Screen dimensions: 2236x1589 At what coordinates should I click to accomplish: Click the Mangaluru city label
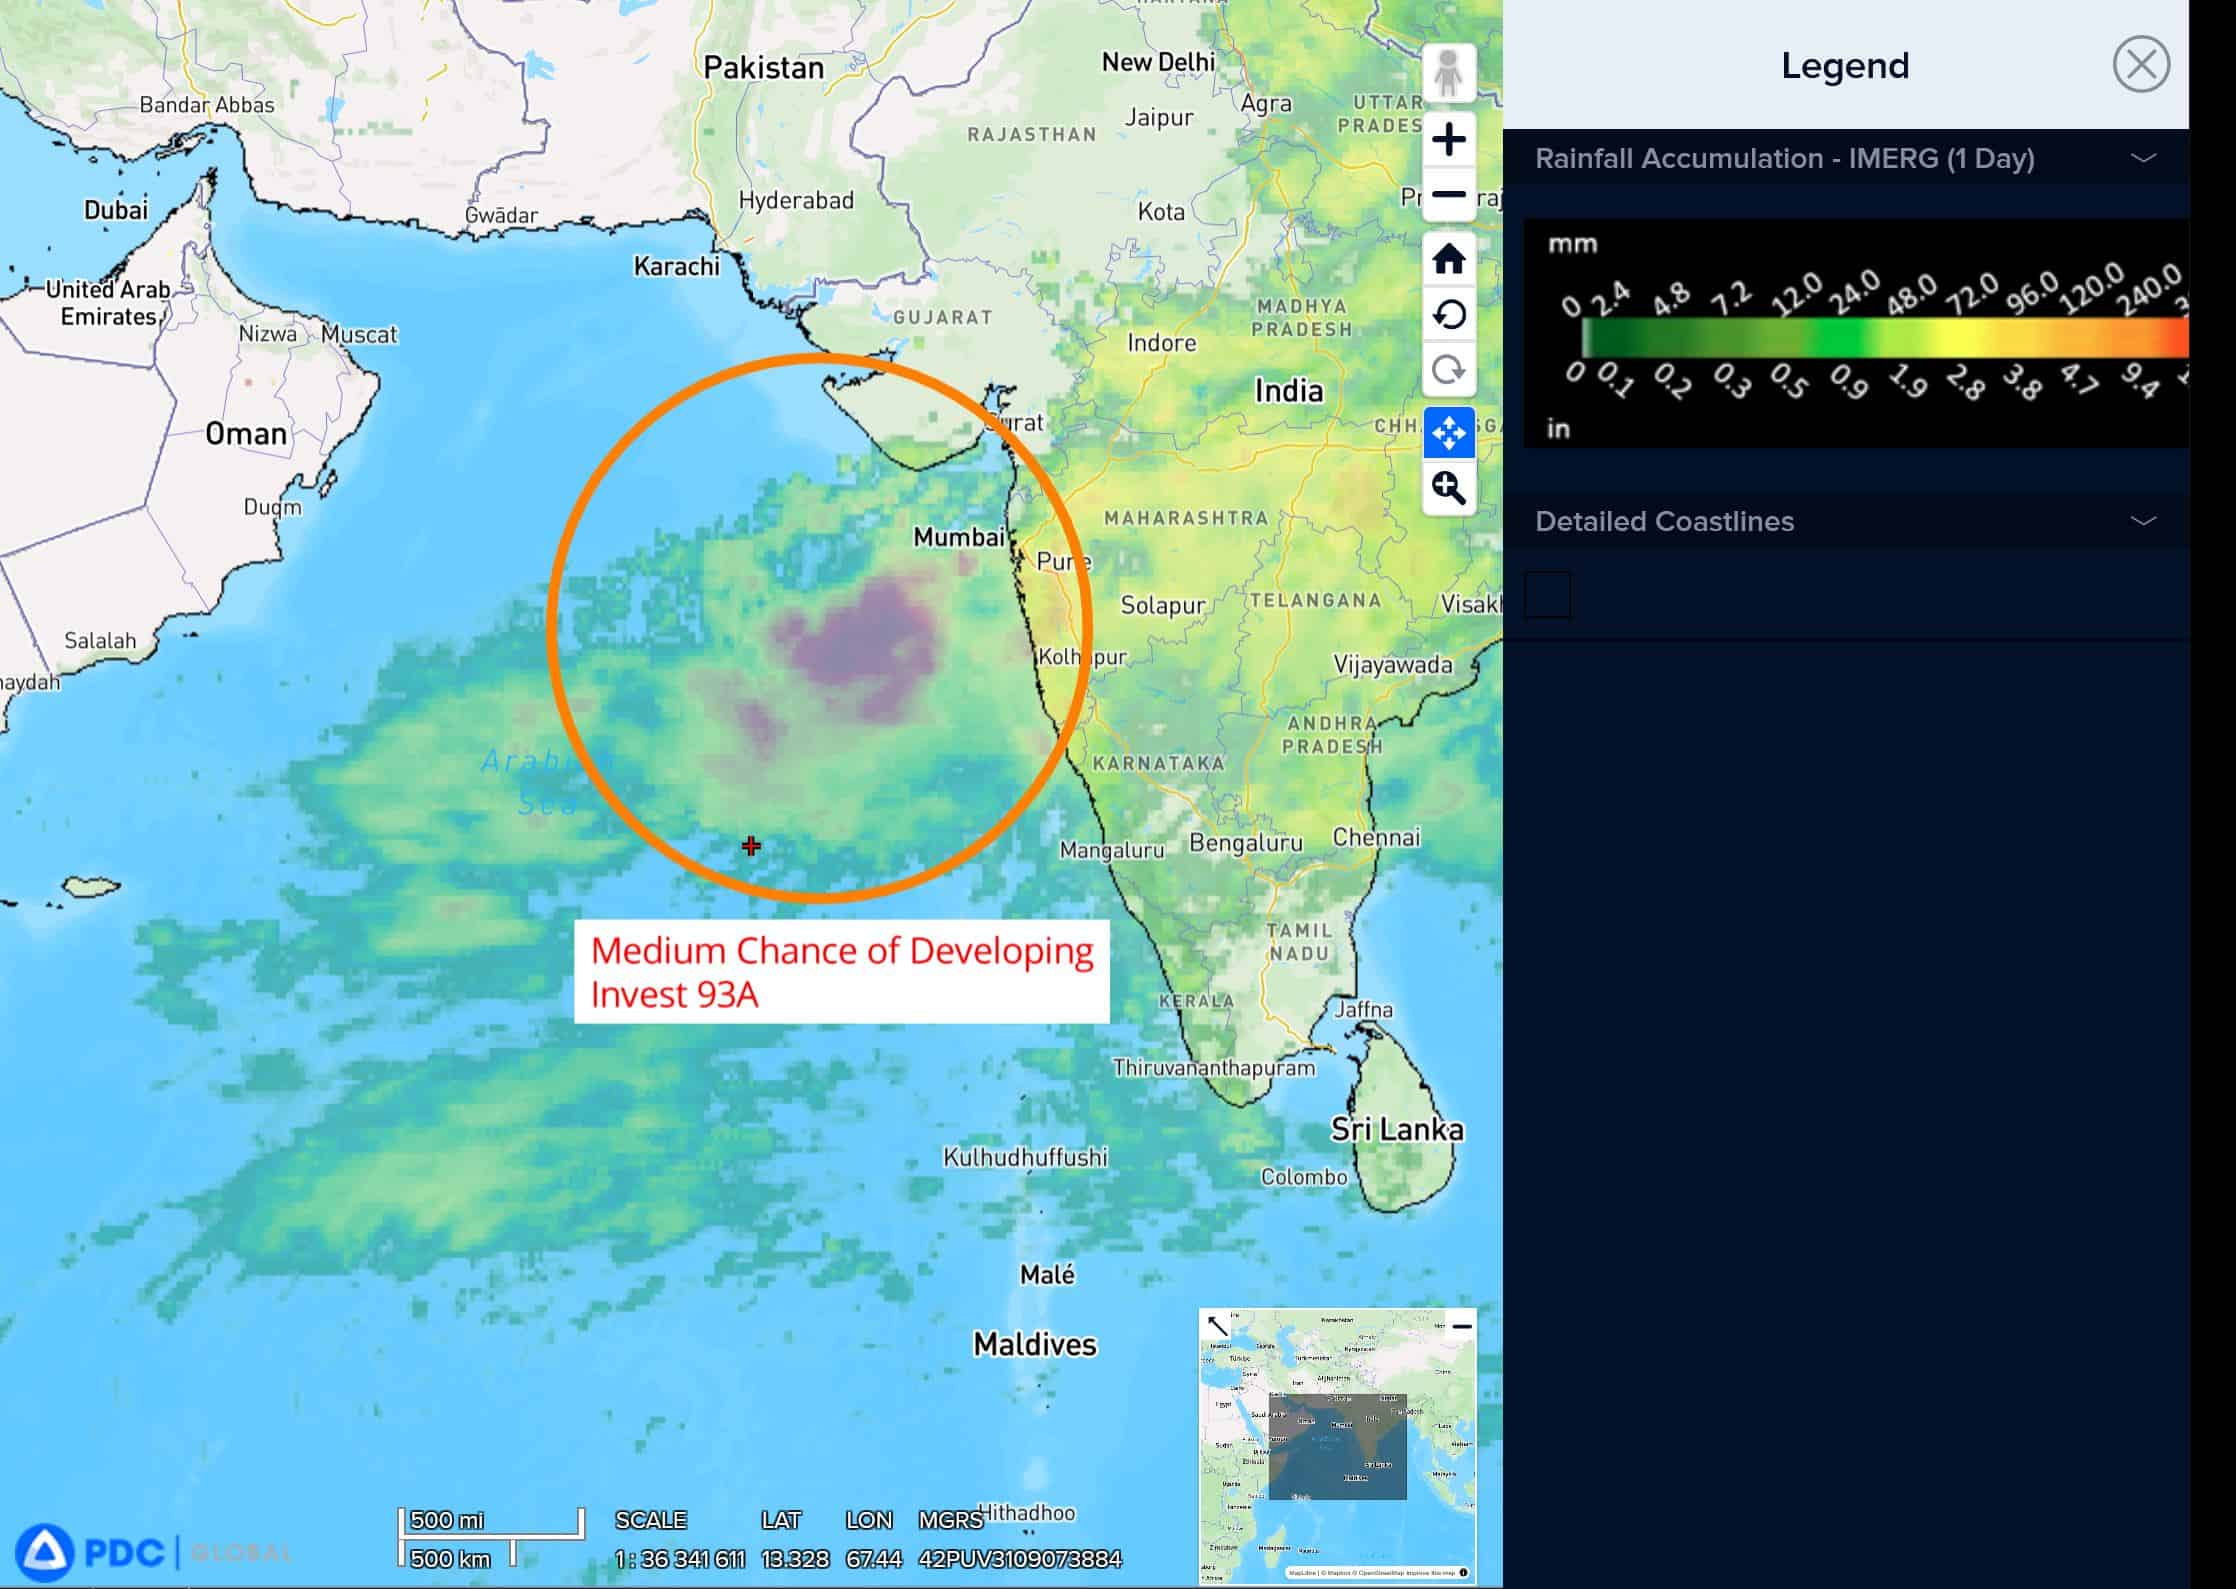tap(1112, 850)
